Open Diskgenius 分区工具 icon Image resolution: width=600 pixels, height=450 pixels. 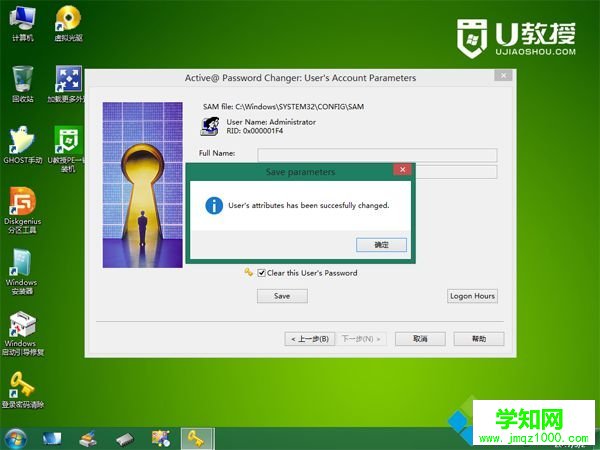23,210
